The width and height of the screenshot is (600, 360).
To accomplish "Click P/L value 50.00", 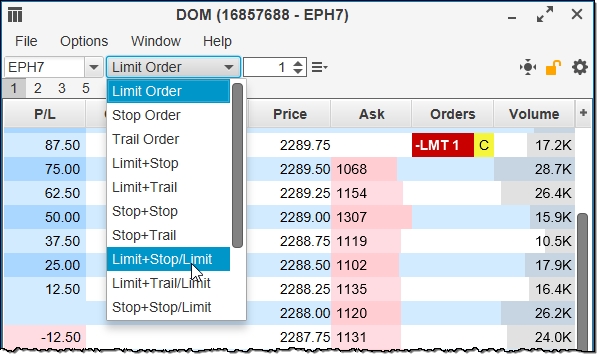I will tap(62, 217).
